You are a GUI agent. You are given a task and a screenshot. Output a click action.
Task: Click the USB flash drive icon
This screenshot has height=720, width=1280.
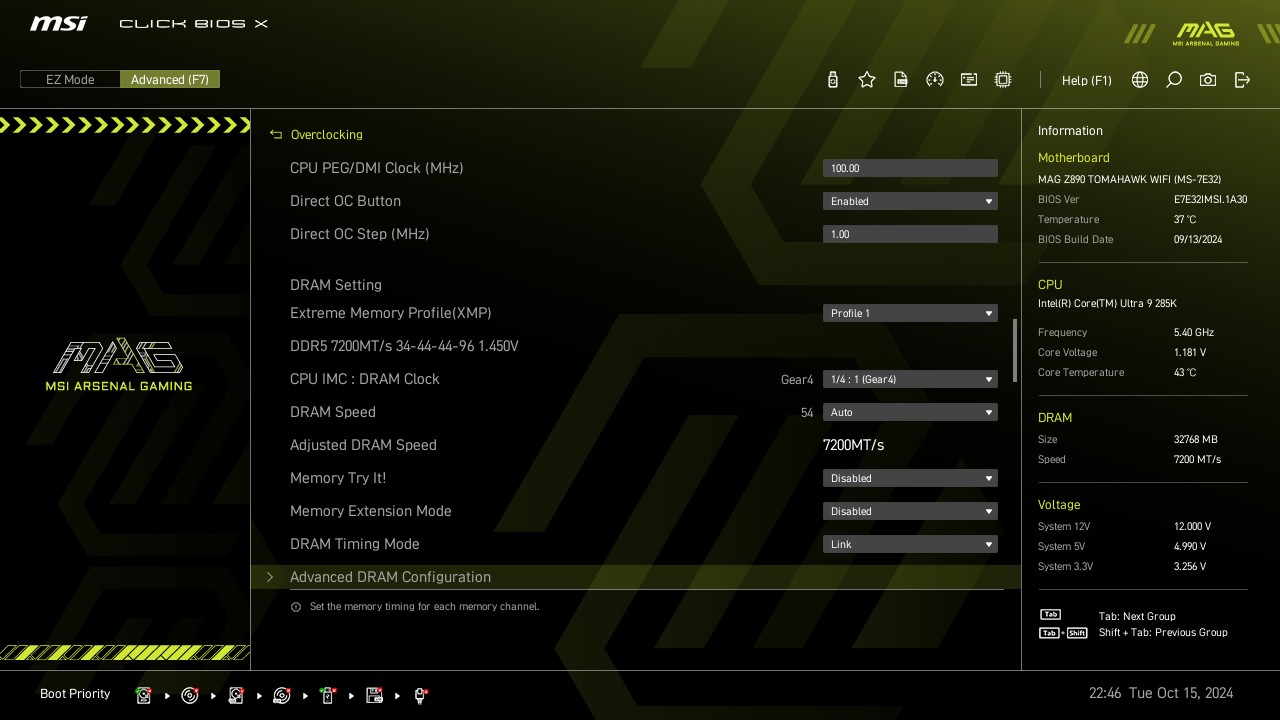(833, 80)
